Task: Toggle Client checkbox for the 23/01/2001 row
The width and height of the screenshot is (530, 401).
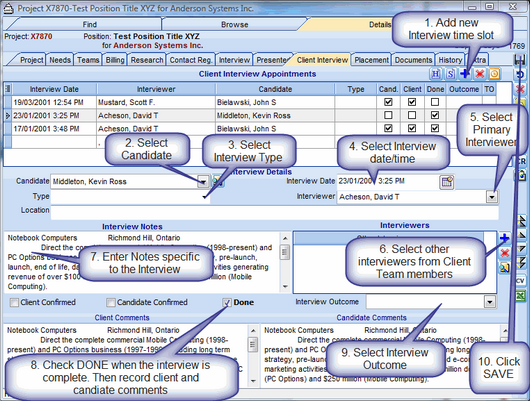Action: click(x=412, y=115)
